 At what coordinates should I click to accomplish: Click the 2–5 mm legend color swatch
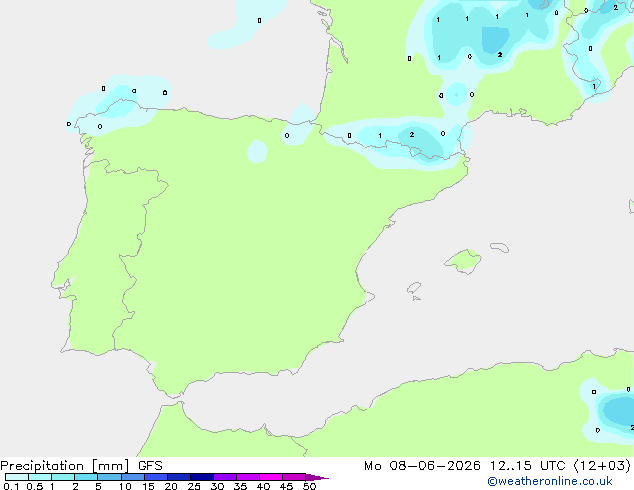click(x=86, y=477)
